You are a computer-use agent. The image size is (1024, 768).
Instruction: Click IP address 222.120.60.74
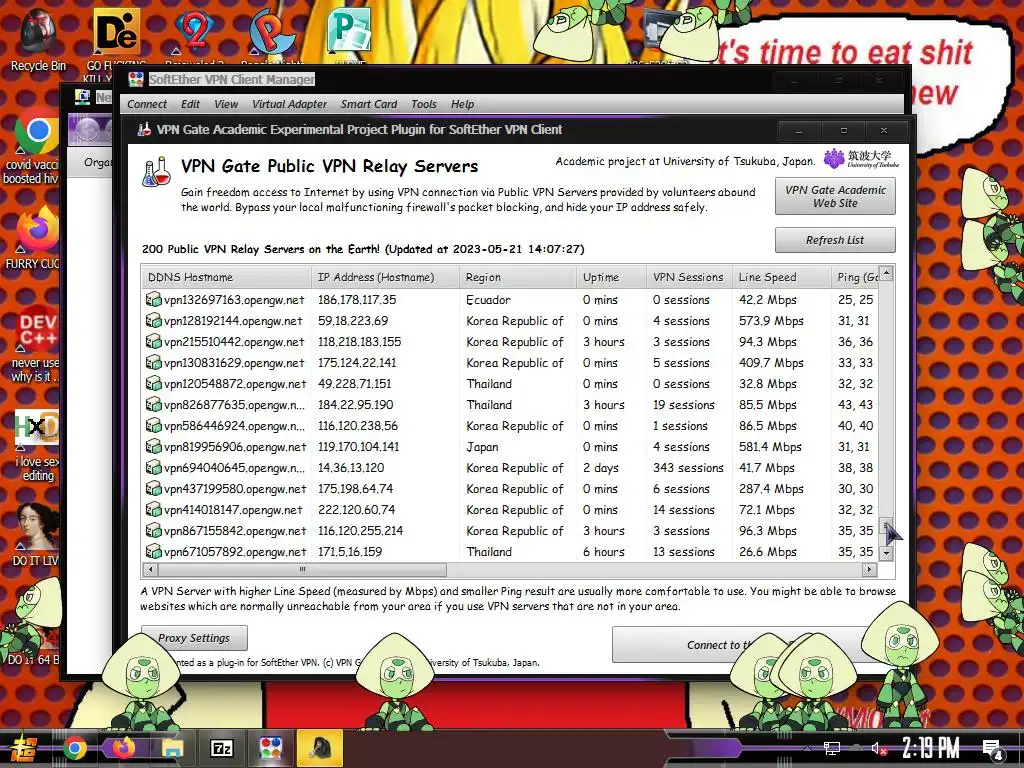(x=356, y=509)
